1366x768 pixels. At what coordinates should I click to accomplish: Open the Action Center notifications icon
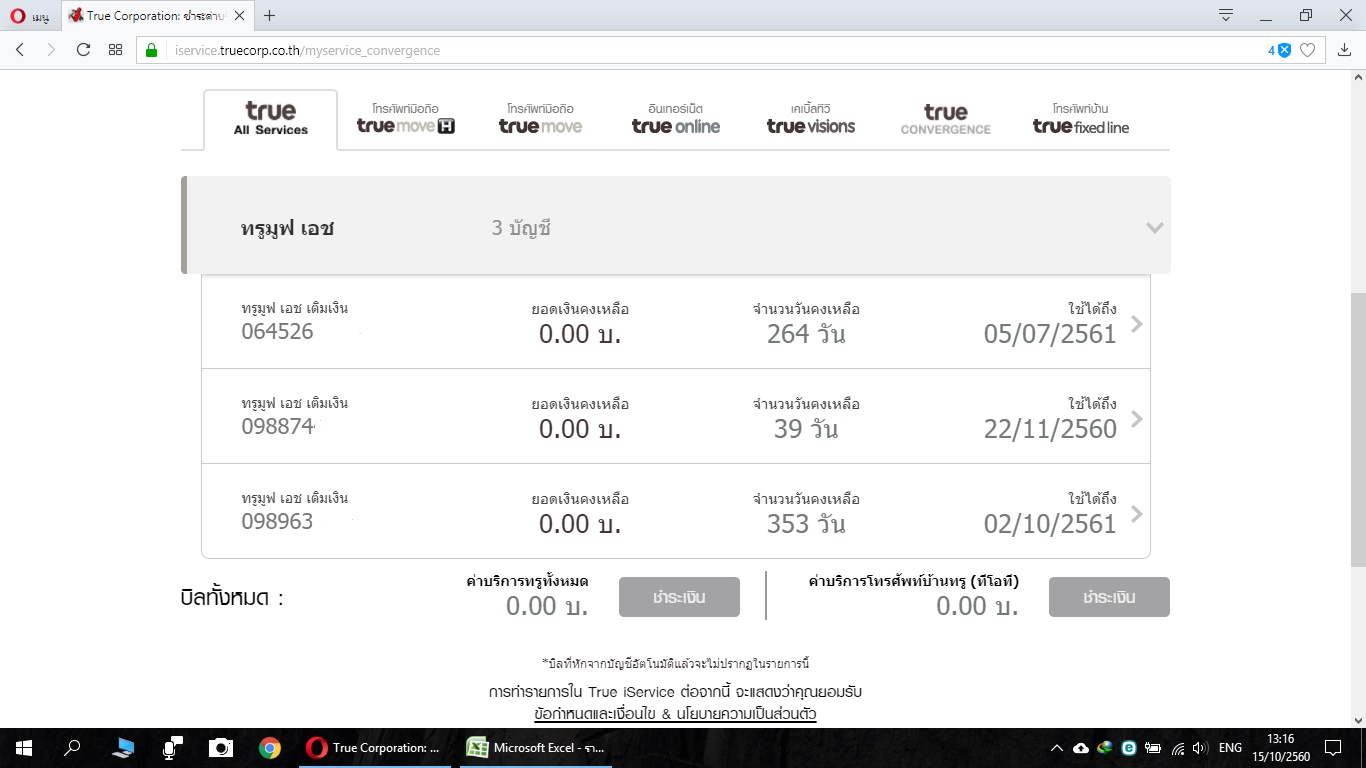pos(1332,748)
